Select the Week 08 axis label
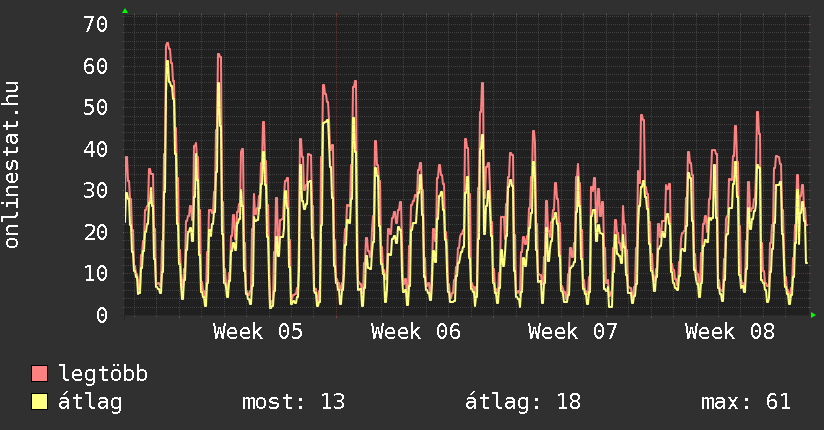824x430 pixels. [x=730, y=332]
